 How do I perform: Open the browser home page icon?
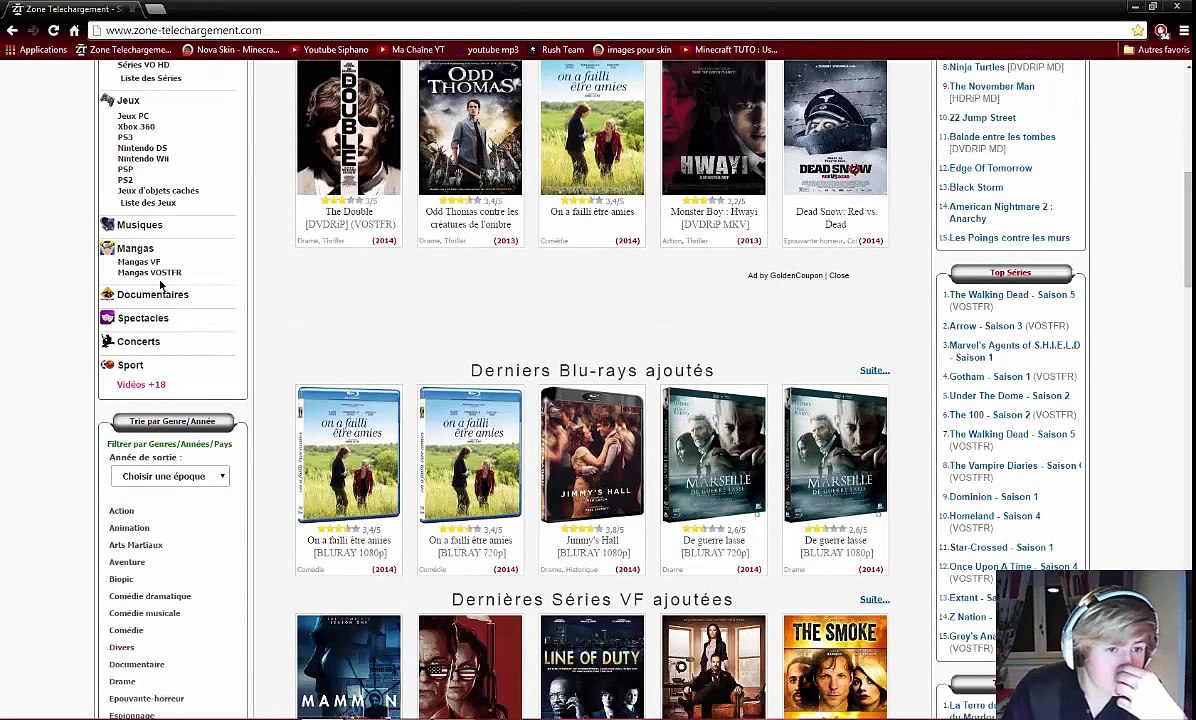click(74, 31)
